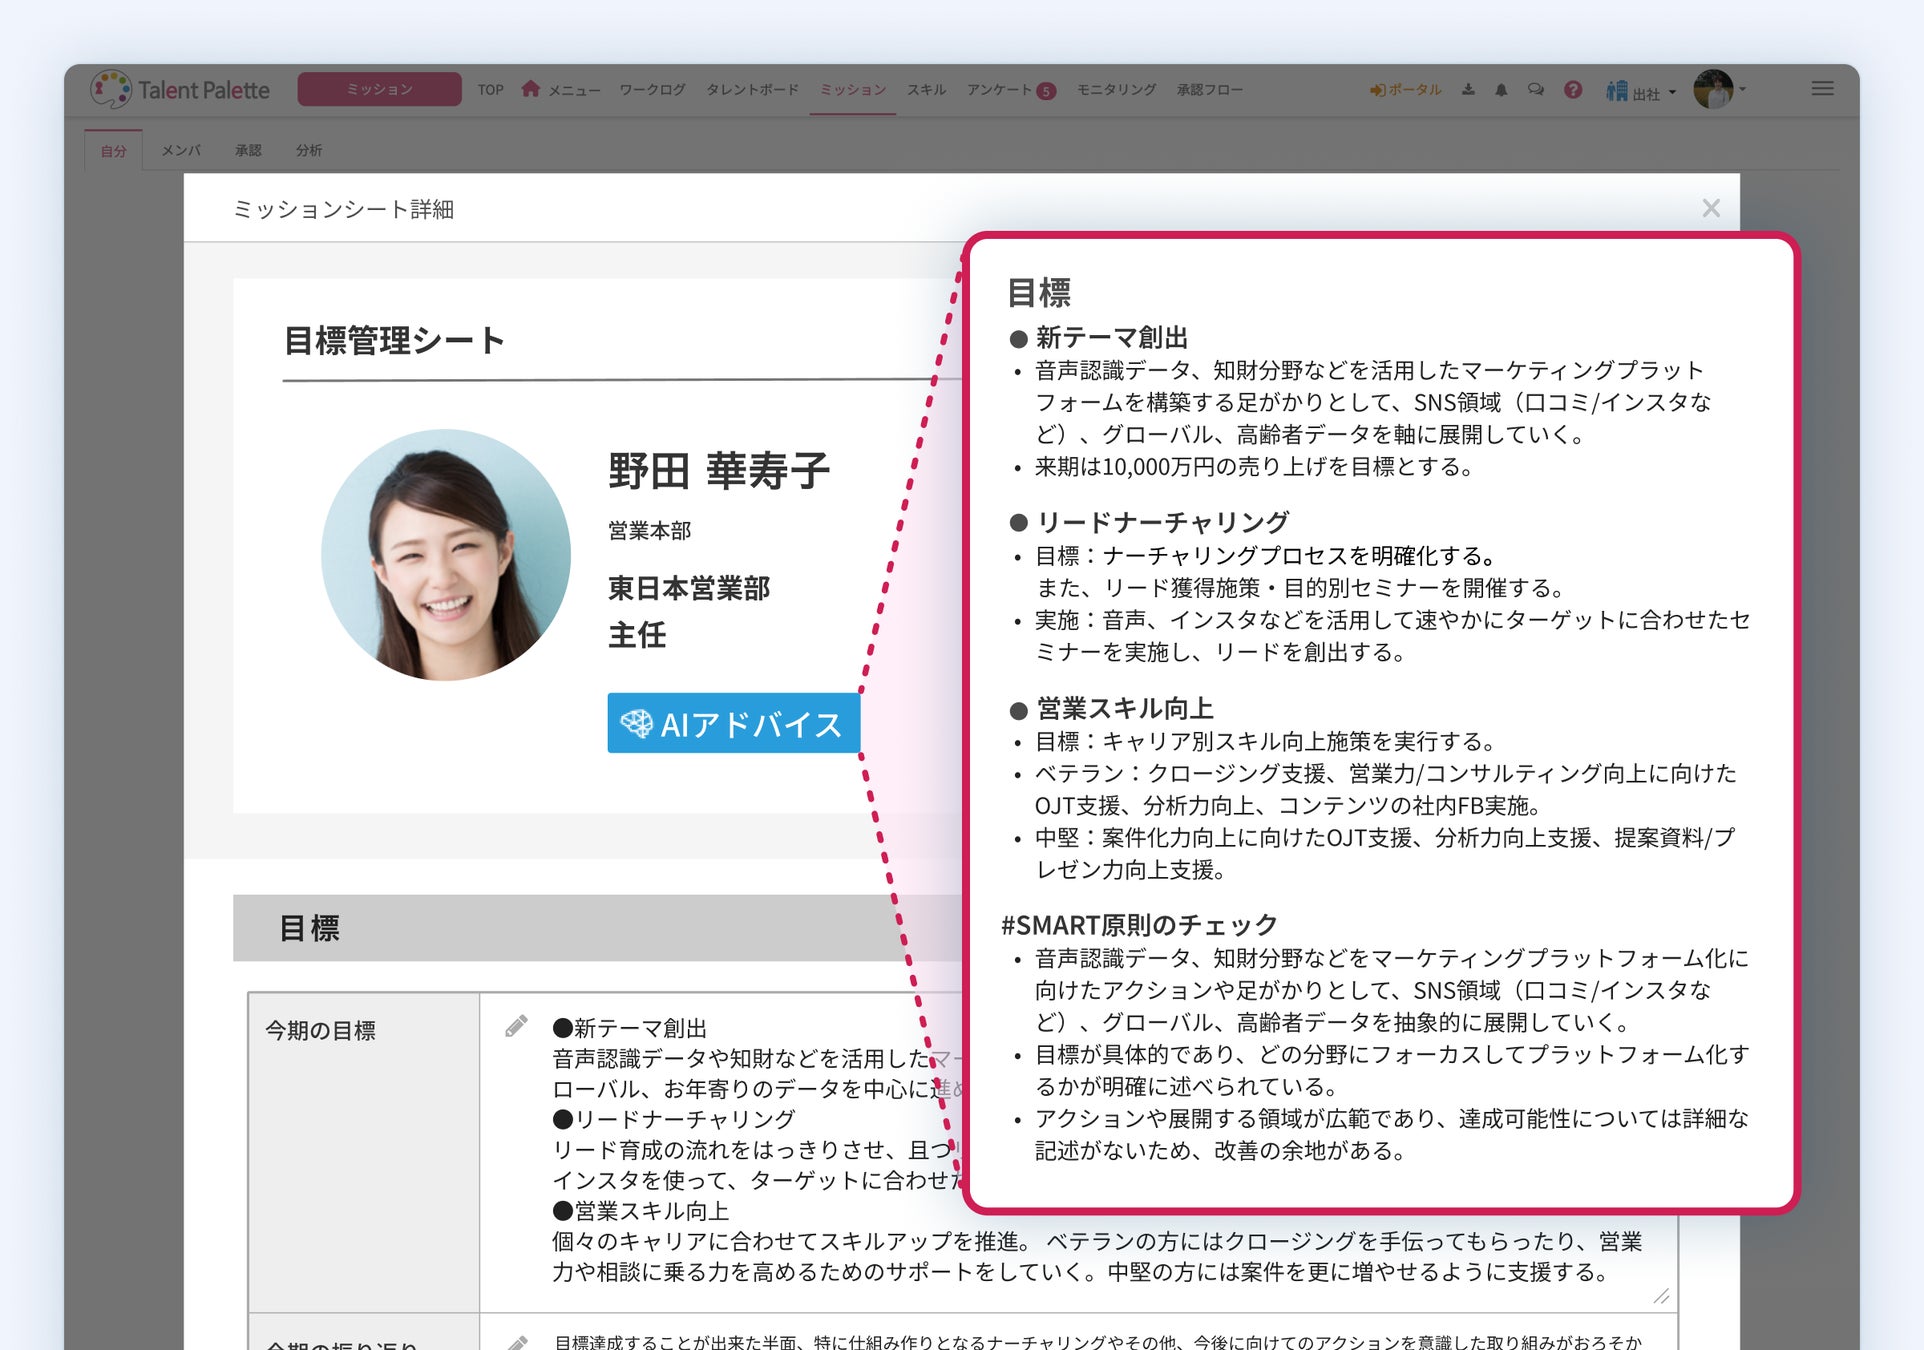Open the hamburger menu icon
Viewport: 1924px width, 1350px height.
[x=1822, y=89]
